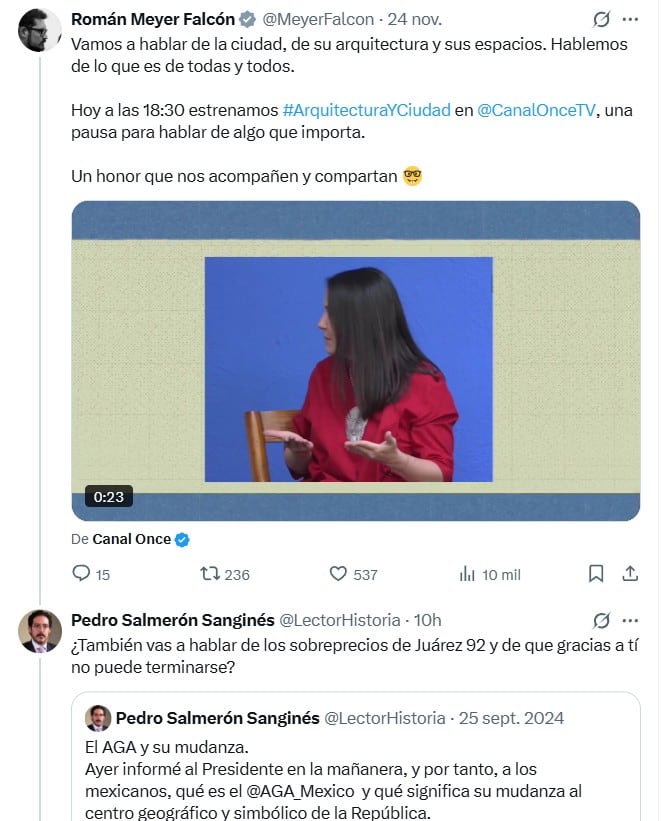Click the bookmark icon on the tweet

(x=597, y=574)
